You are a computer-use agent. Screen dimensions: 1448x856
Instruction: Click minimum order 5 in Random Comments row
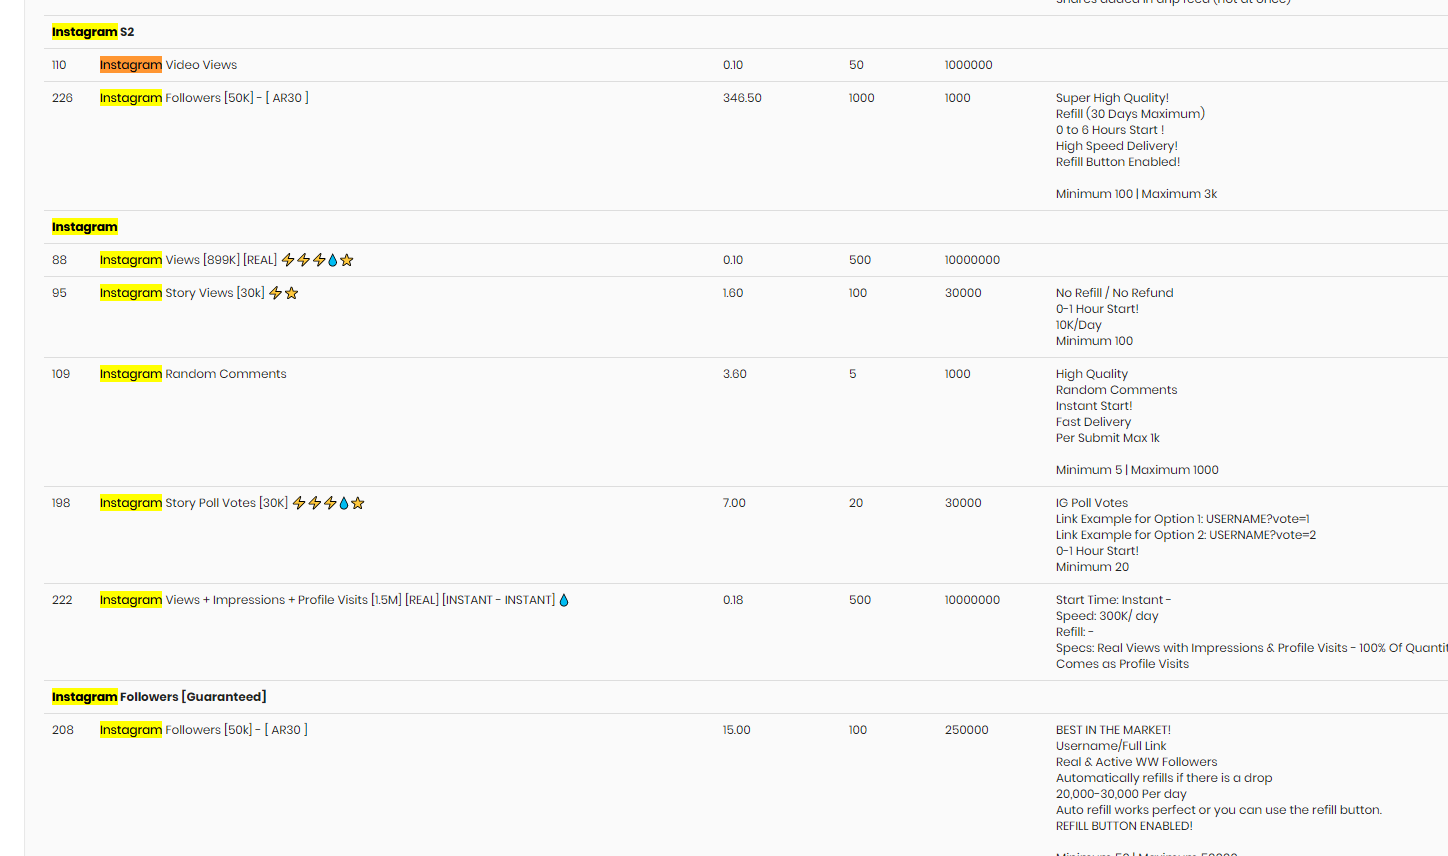[x=853, y=374]
